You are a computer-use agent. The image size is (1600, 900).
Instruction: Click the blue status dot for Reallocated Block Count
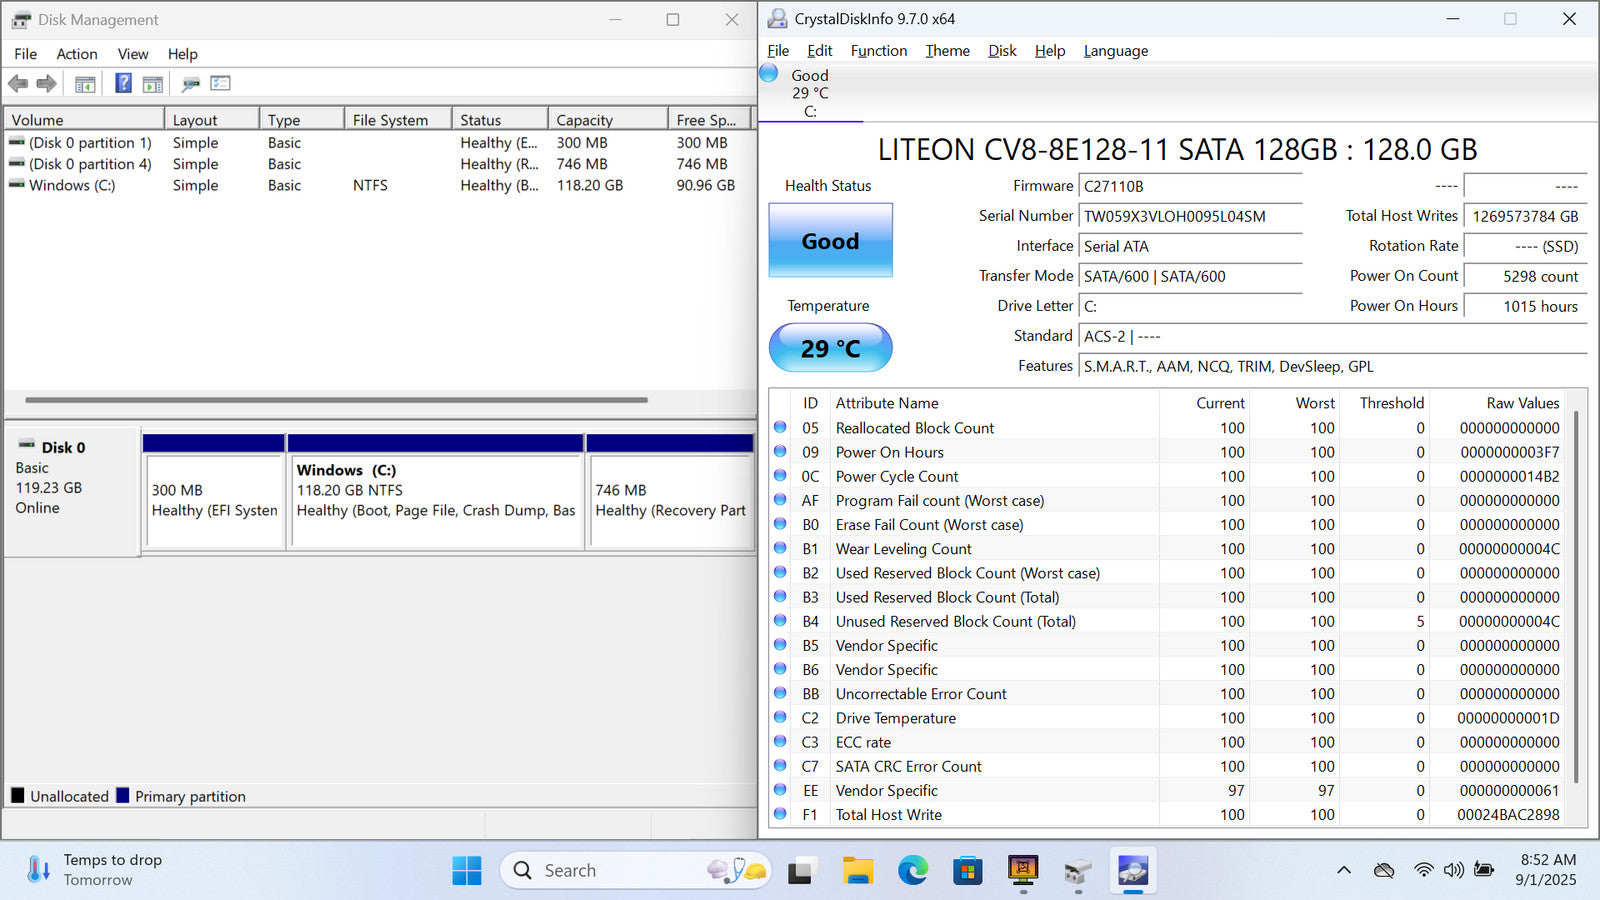780,427
